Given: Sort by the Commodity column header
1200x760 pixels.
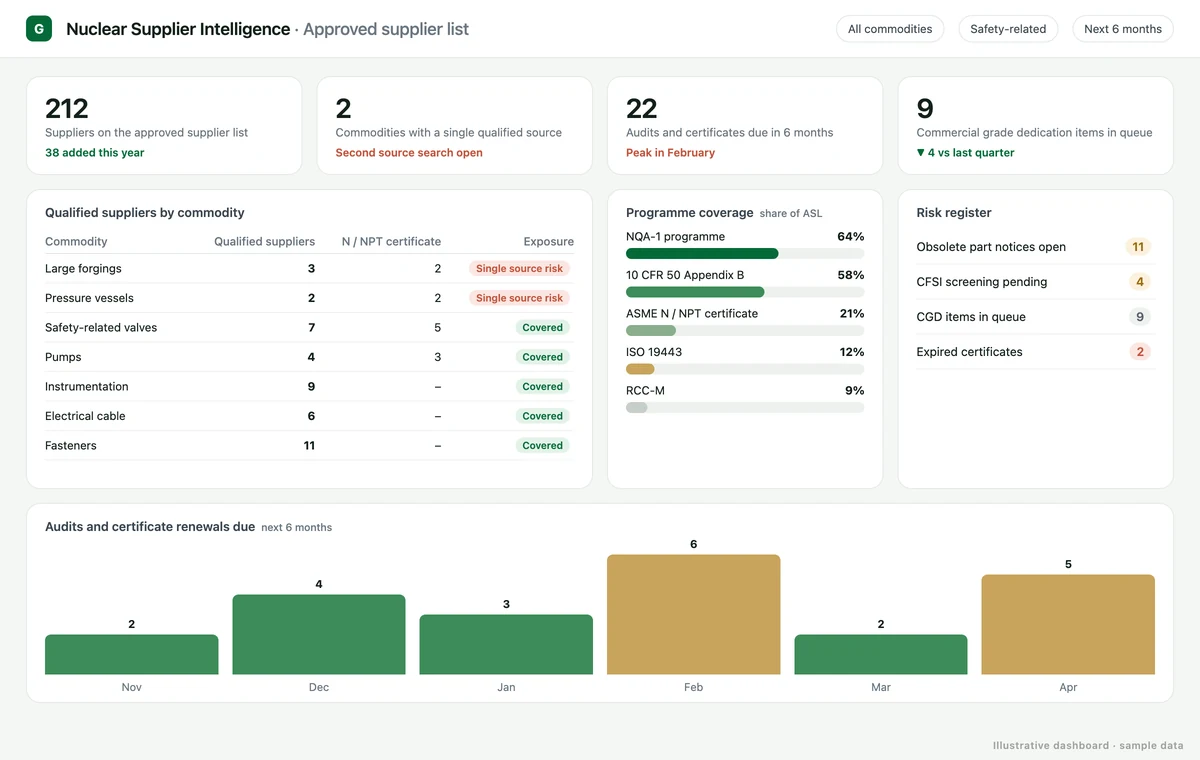Looking at the screenshot, I should (x=76, y=241).
